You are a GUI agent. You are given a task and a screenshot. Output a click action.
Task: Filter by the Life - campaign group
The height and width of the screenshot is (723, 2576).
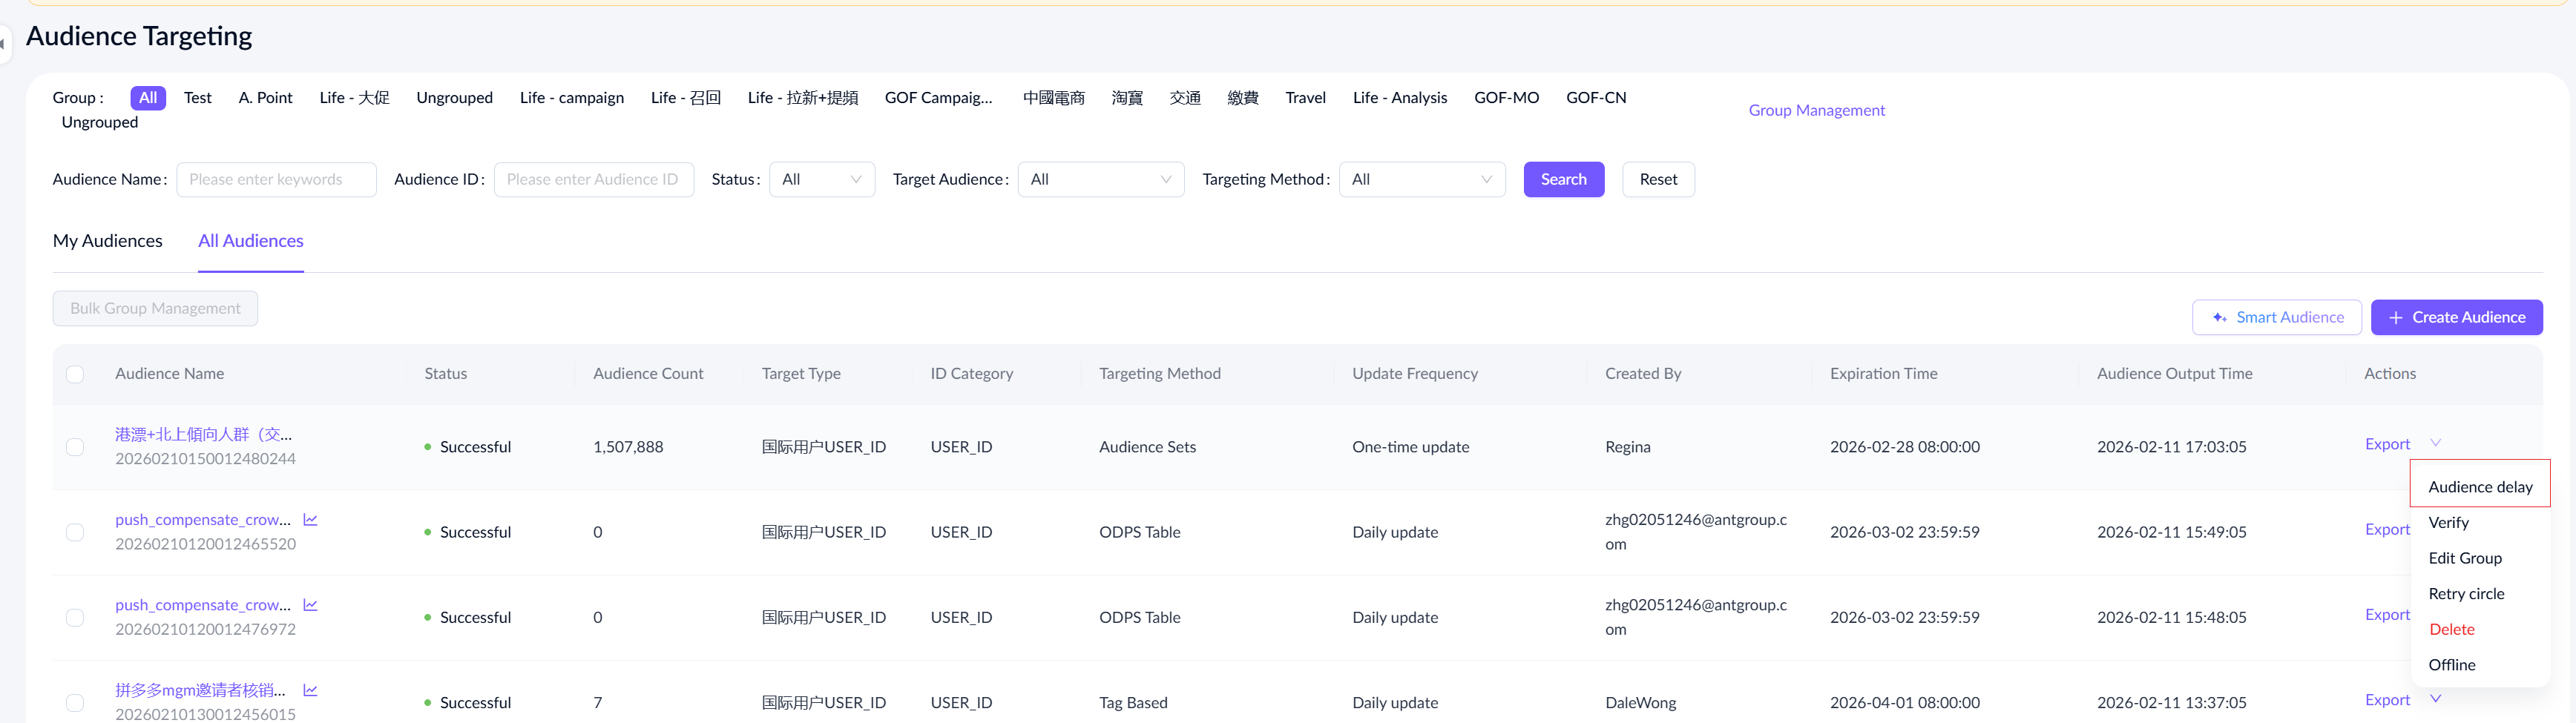tap(571, 98)
